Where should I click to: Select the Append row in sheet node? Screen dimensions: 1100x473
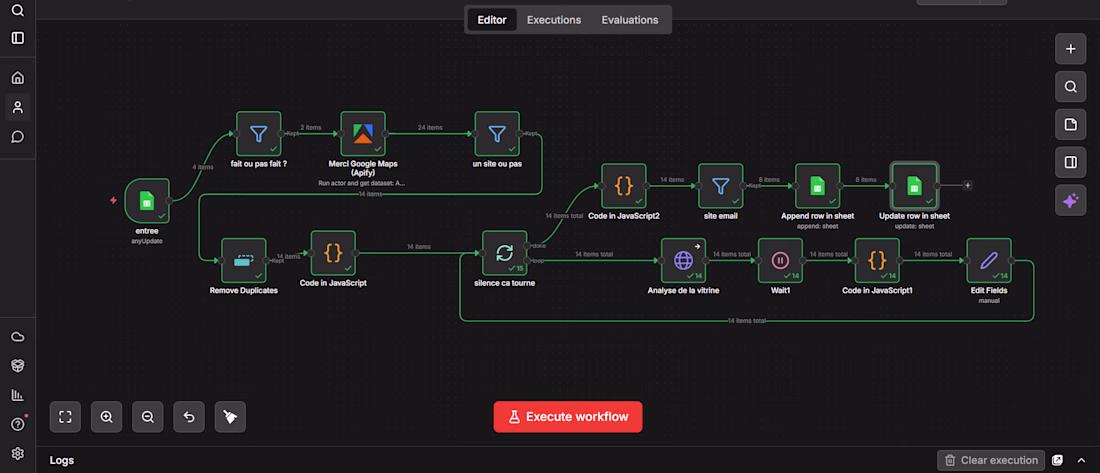[x=817, y=186]
